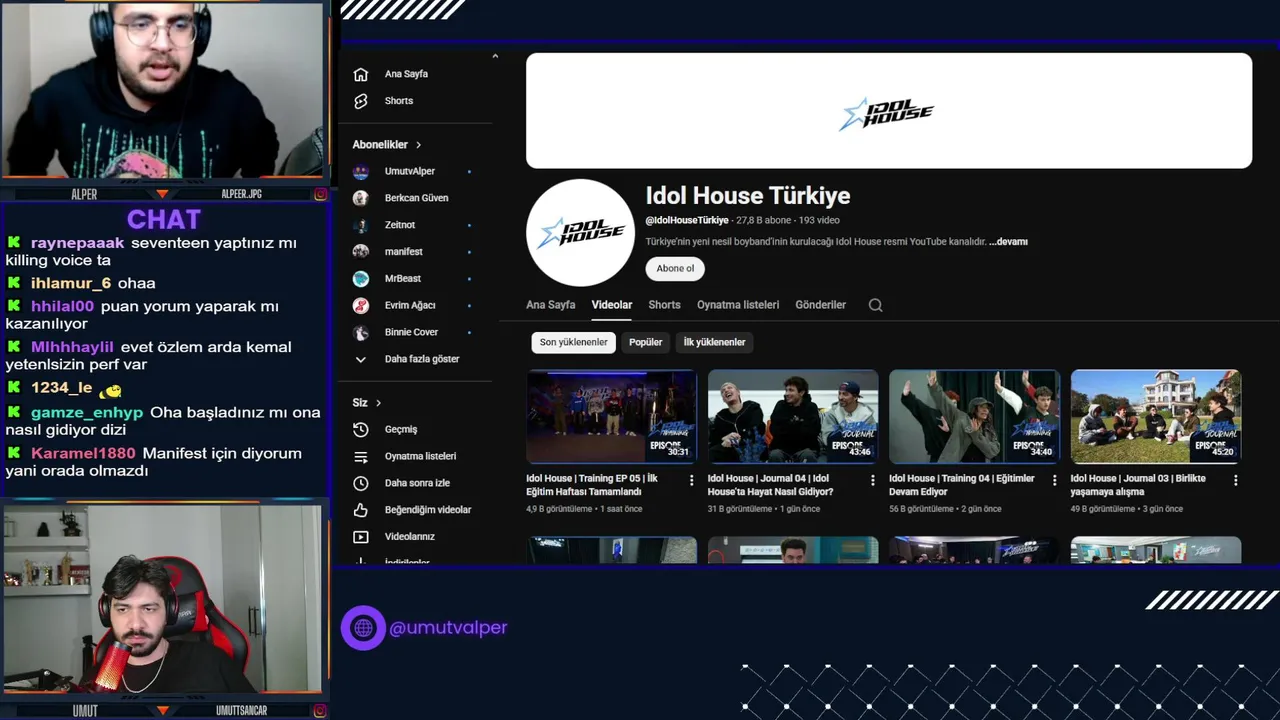The image size is (1280, 720).
Task: Open the Gönderiler channel tab
Action: [x=821, y=305]
